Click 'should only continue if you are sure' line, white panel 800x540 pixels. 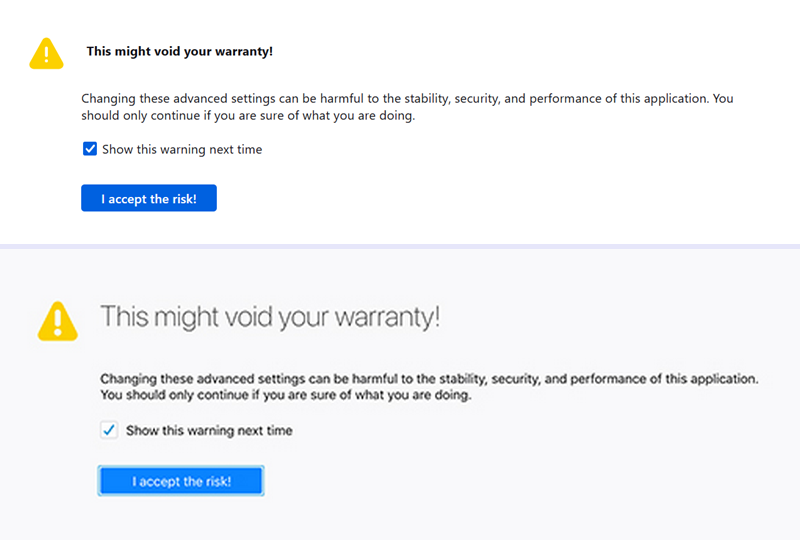(248, 116)
